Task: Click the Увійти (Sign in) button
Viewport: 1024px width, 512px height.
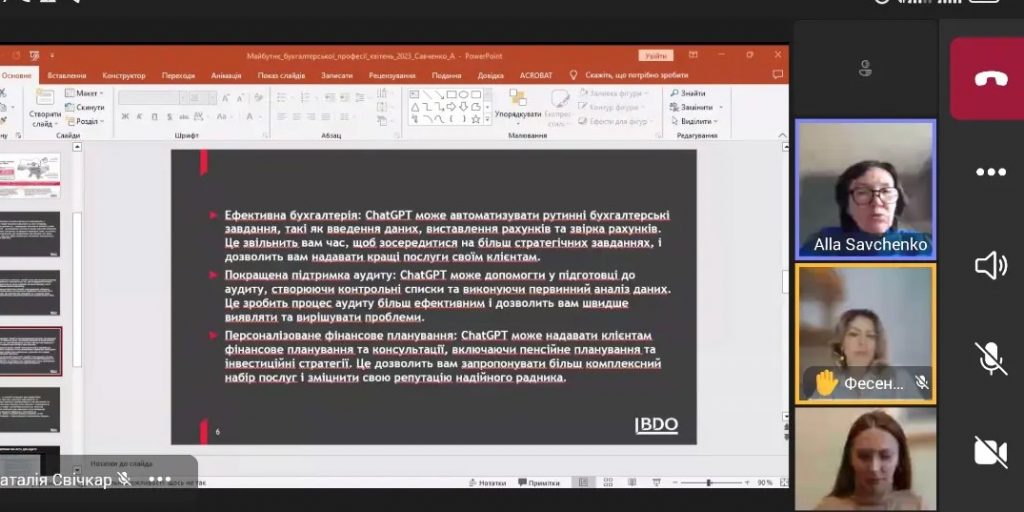Action: click(655, 56)
